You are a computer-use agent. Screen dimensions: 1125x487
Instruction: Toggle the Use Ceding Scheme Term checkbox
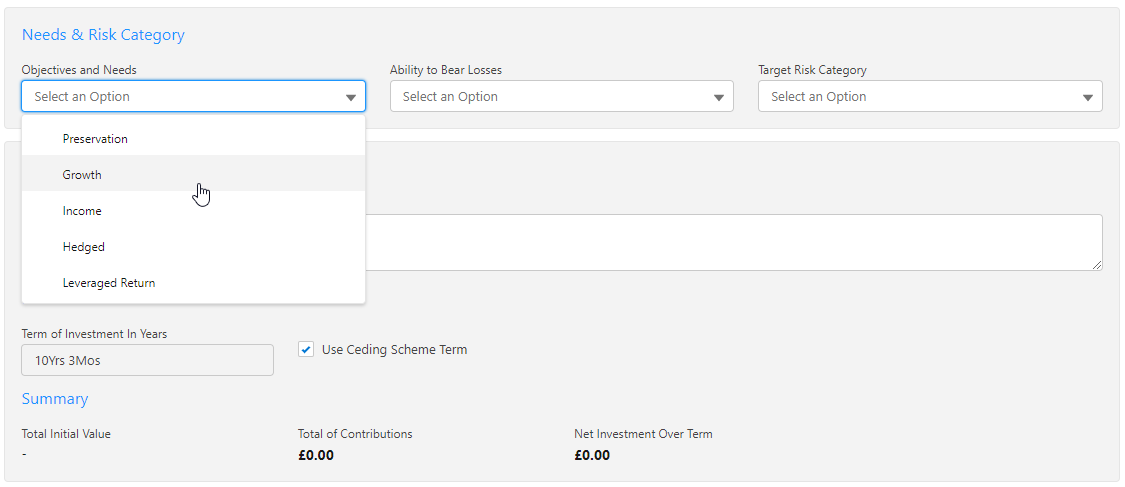pos(306,350)
